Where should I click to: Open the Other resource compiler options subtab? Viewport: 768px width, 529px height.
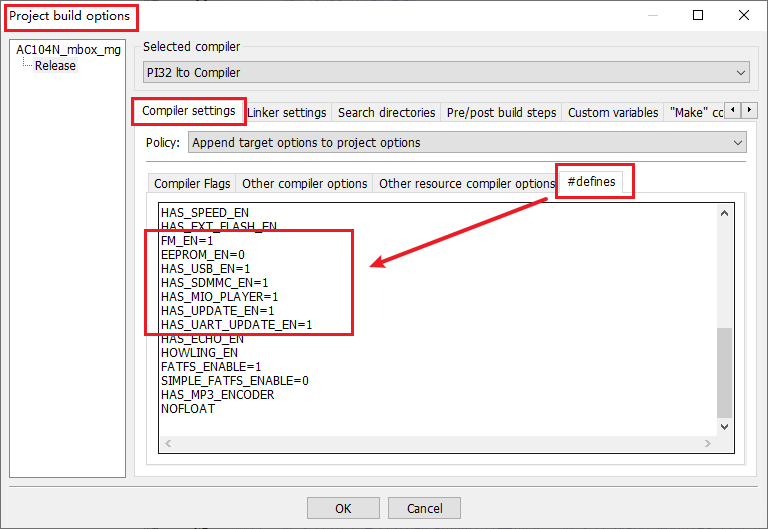coord(466,184)
